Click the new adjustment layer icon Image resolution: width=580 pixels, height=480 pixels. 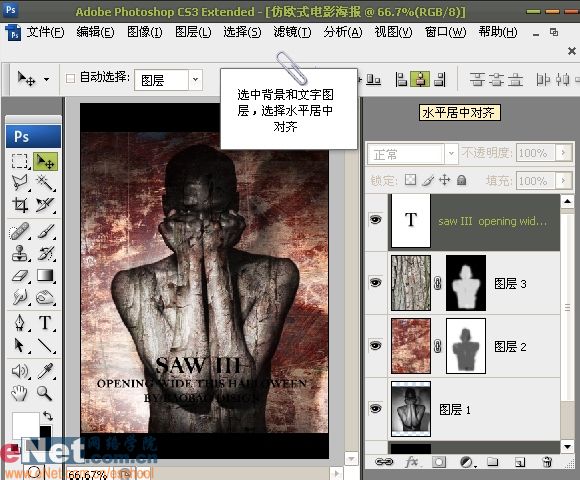(x=466, y=462)
